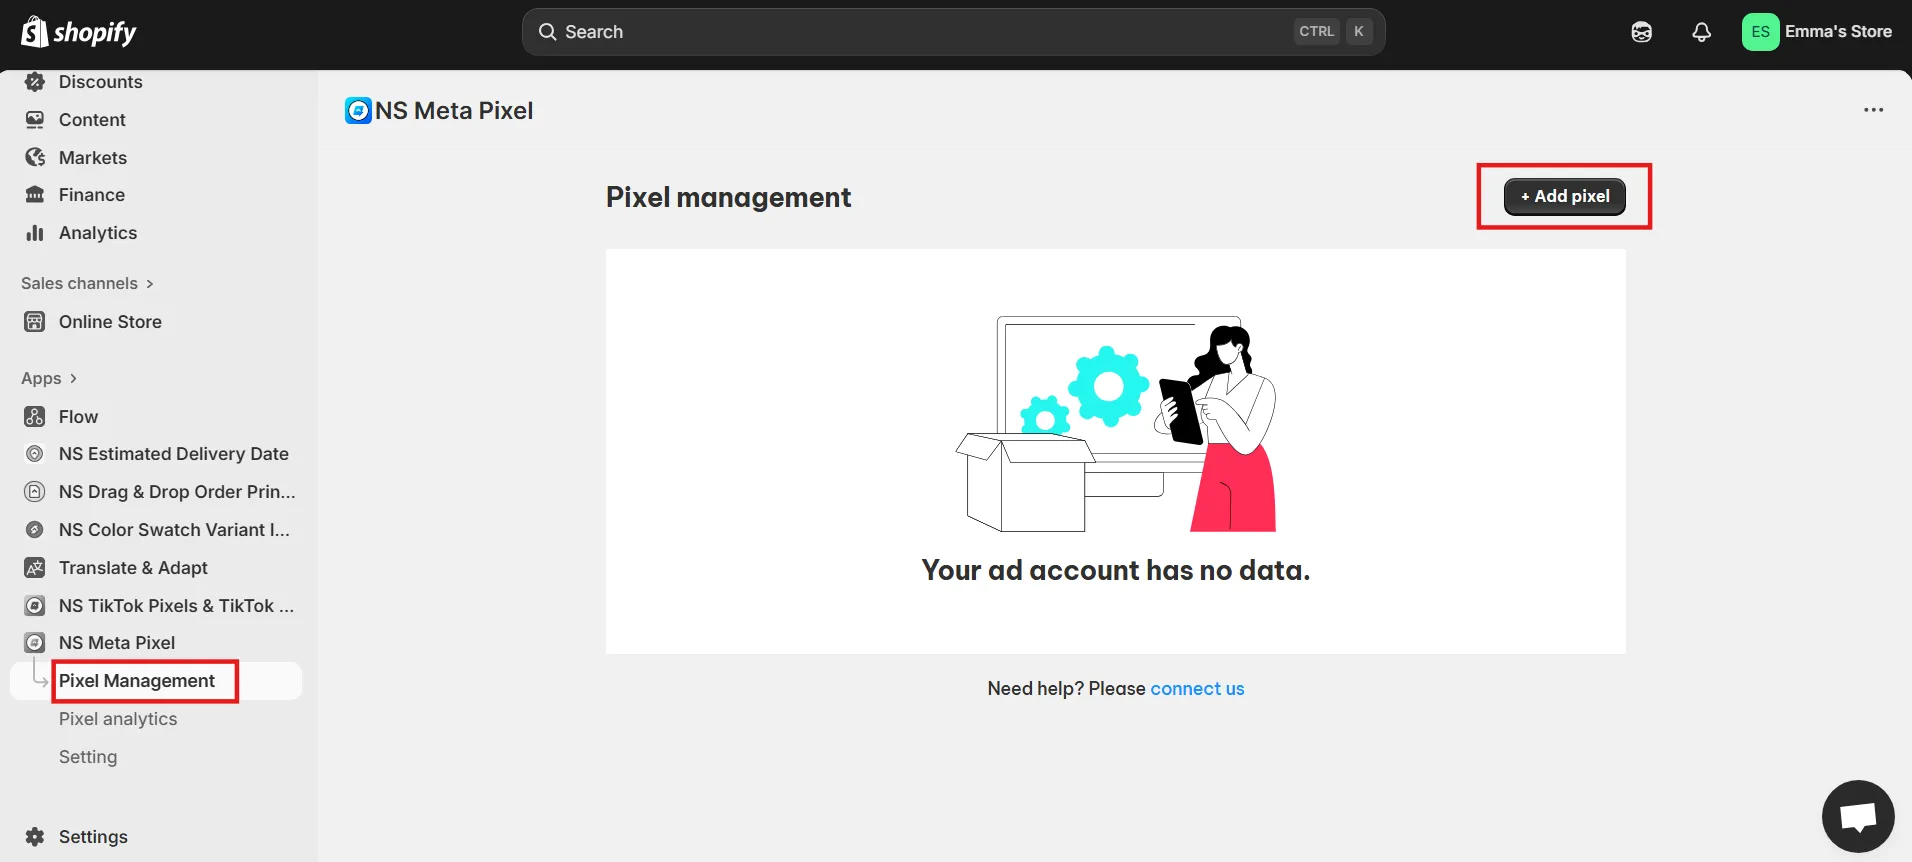The image size is (1912, 862).
Task: Click the Online Store icon
Action: pos(35,322)
